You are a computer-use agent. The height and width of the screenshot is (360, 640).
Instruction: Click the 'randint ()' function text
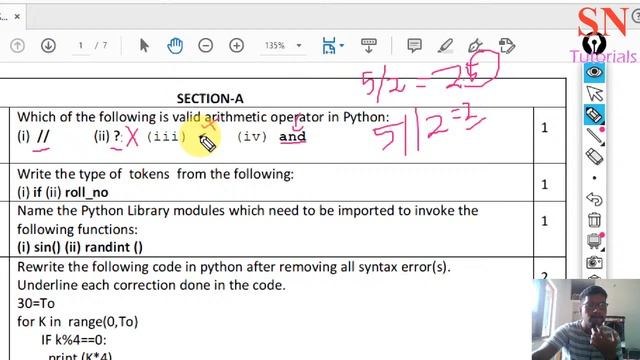click(x=113, y=247)
